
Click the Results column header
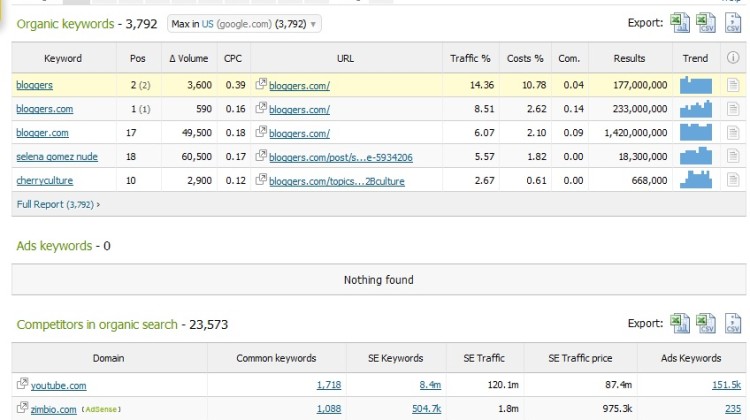(x=629, y=58)
